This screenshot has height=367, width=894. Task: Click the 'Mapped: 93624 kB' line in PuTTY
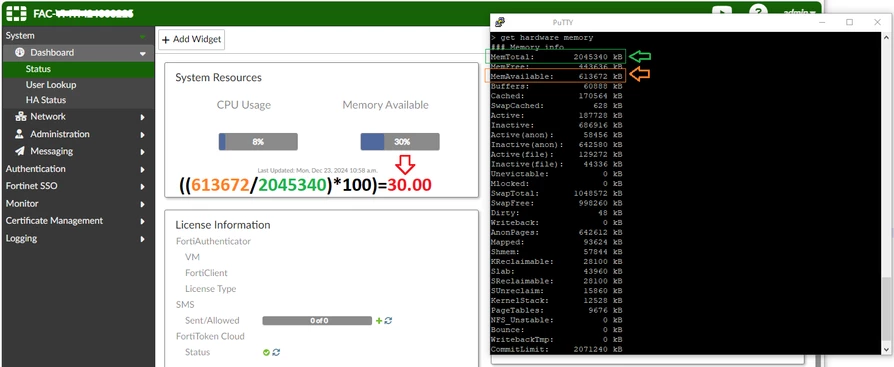click(556, 242)
